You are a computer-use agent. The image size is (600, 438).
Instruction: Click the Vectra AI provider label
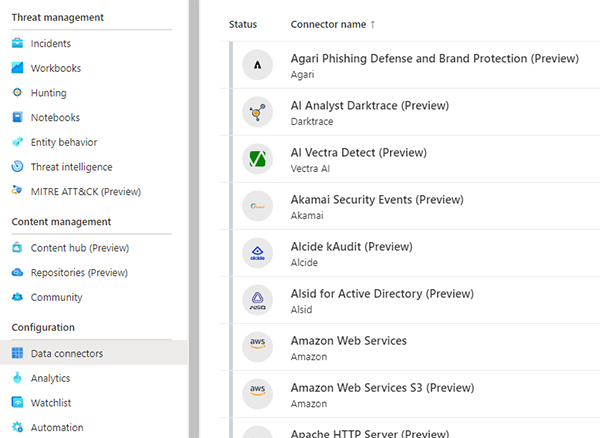(x=310, y=169)
